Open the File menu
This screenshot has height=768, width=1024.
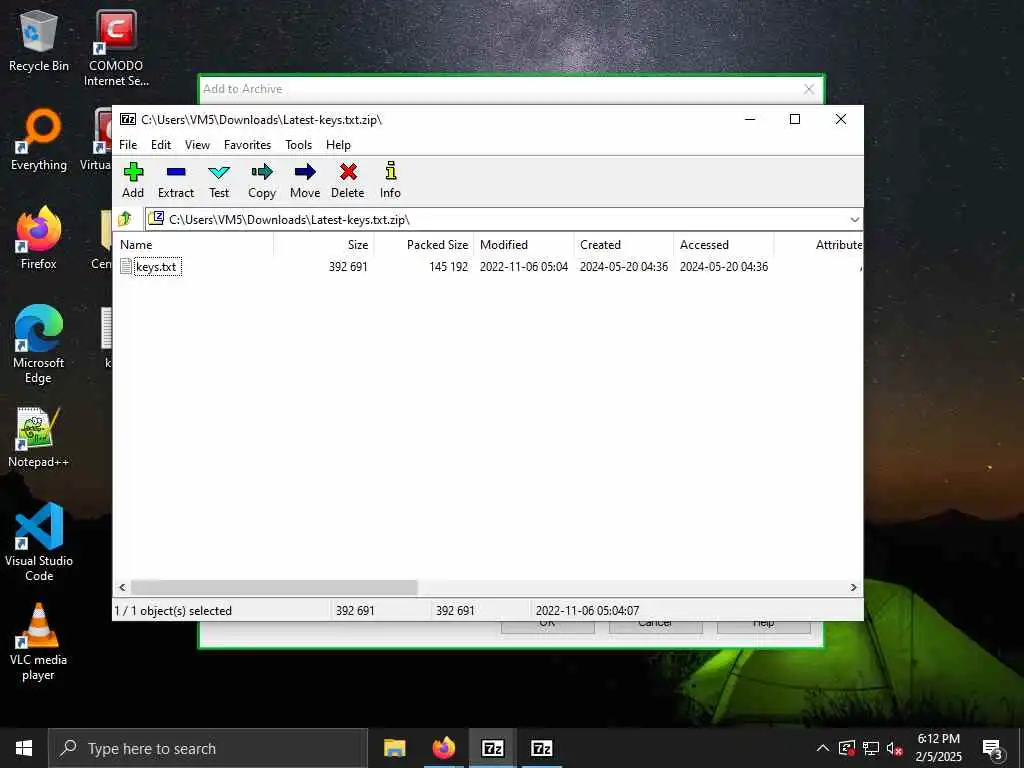click(128, 145)
